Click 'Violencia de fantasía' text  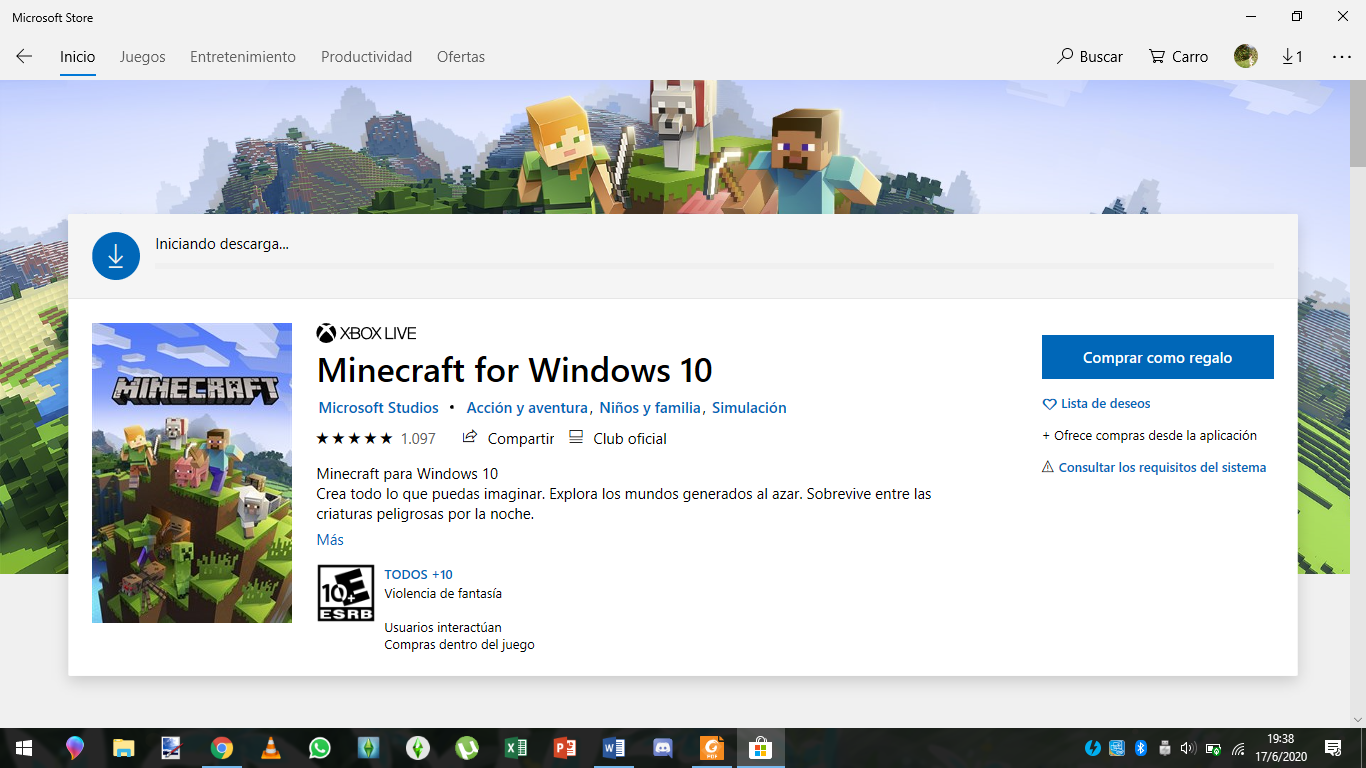(443, 594)
